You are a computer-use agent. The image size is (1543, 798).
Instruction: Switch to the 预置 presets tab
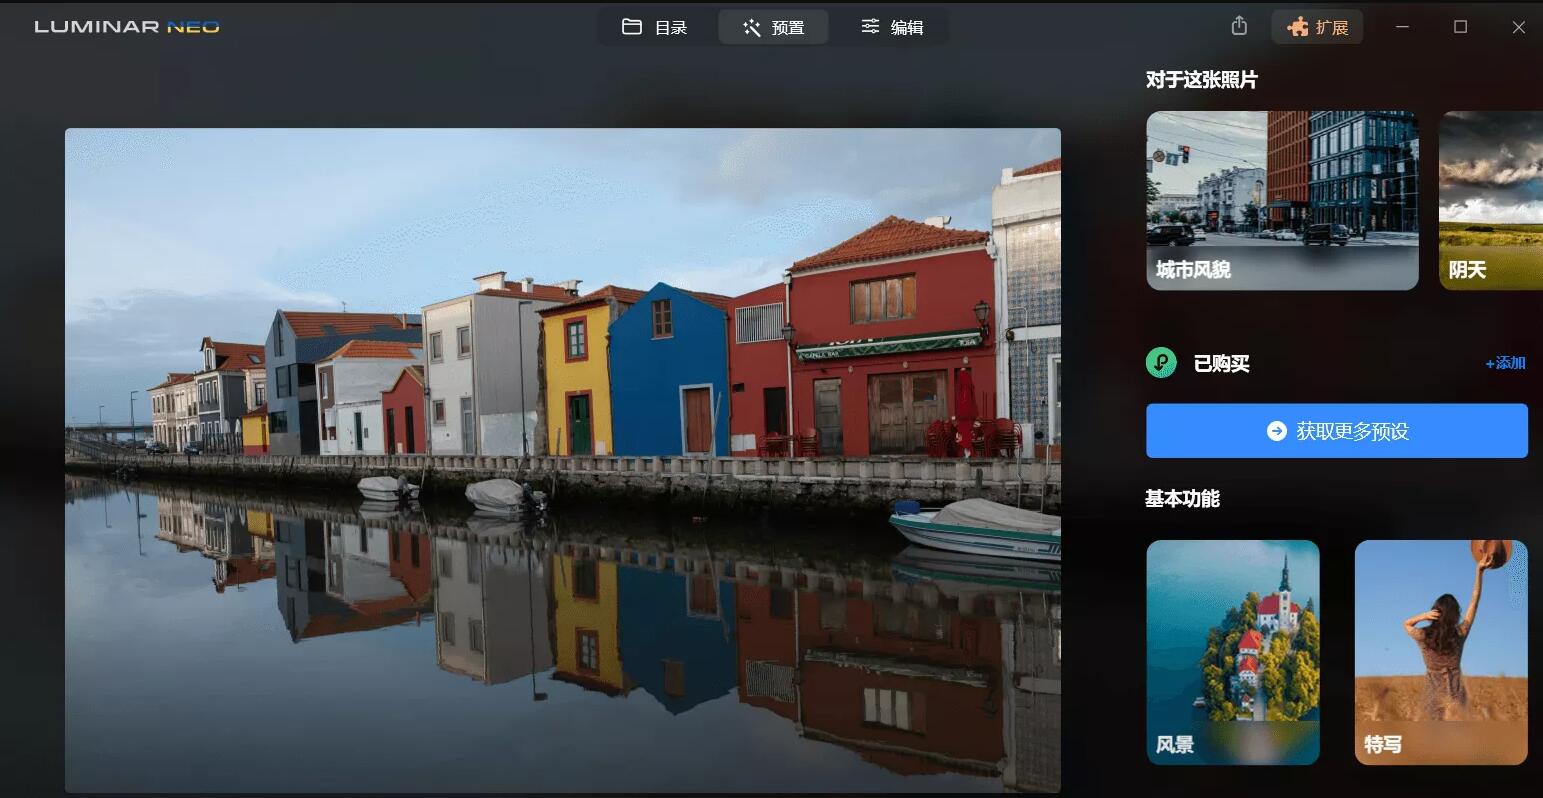[x=773, y=27]
